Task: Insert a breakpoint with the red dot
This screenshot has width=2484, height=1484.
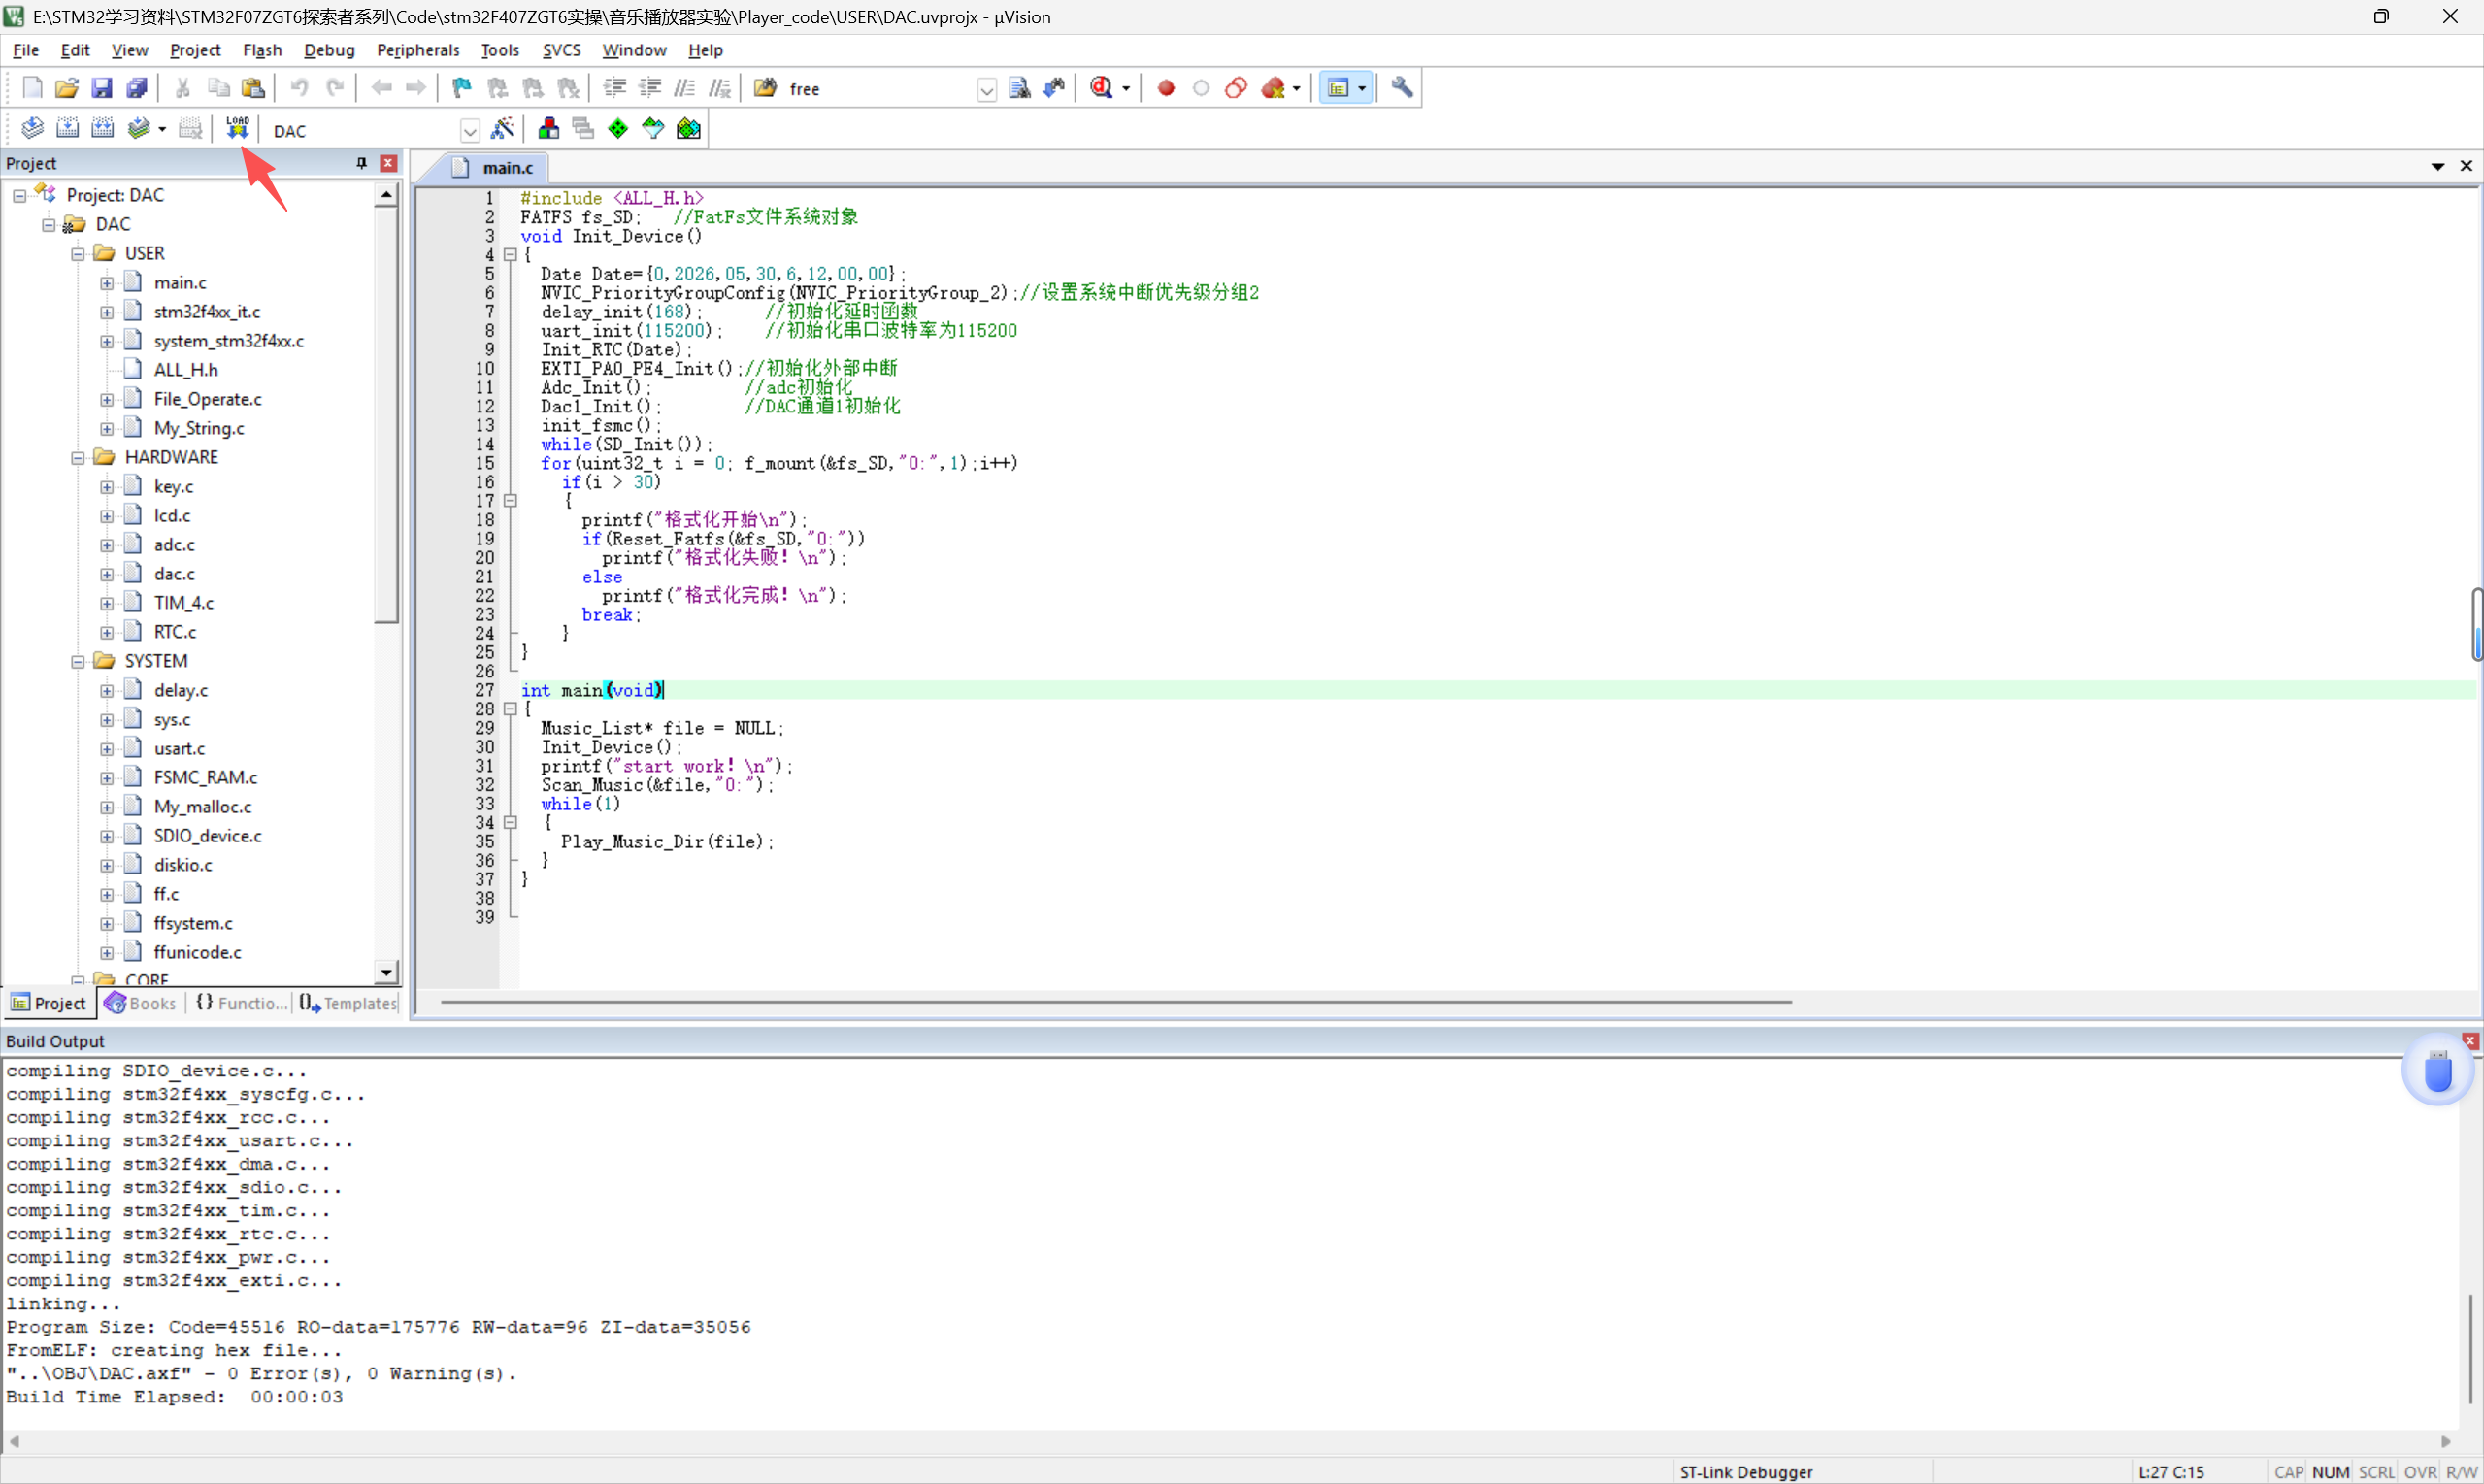Action: [1166, 88]
